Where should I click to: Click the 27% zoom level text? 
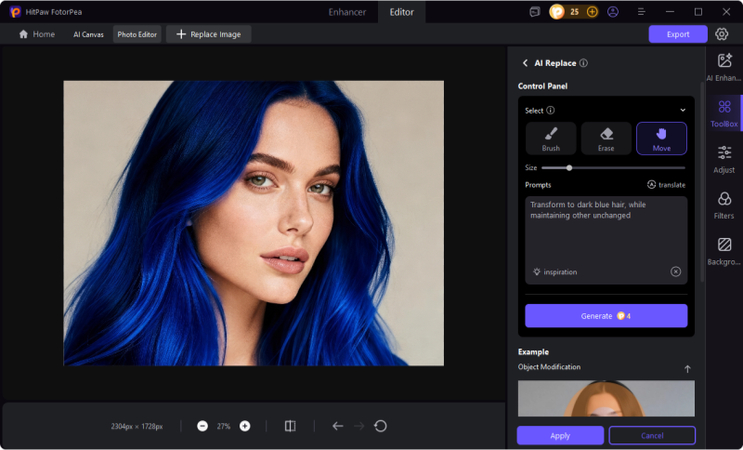coord(223,426)
